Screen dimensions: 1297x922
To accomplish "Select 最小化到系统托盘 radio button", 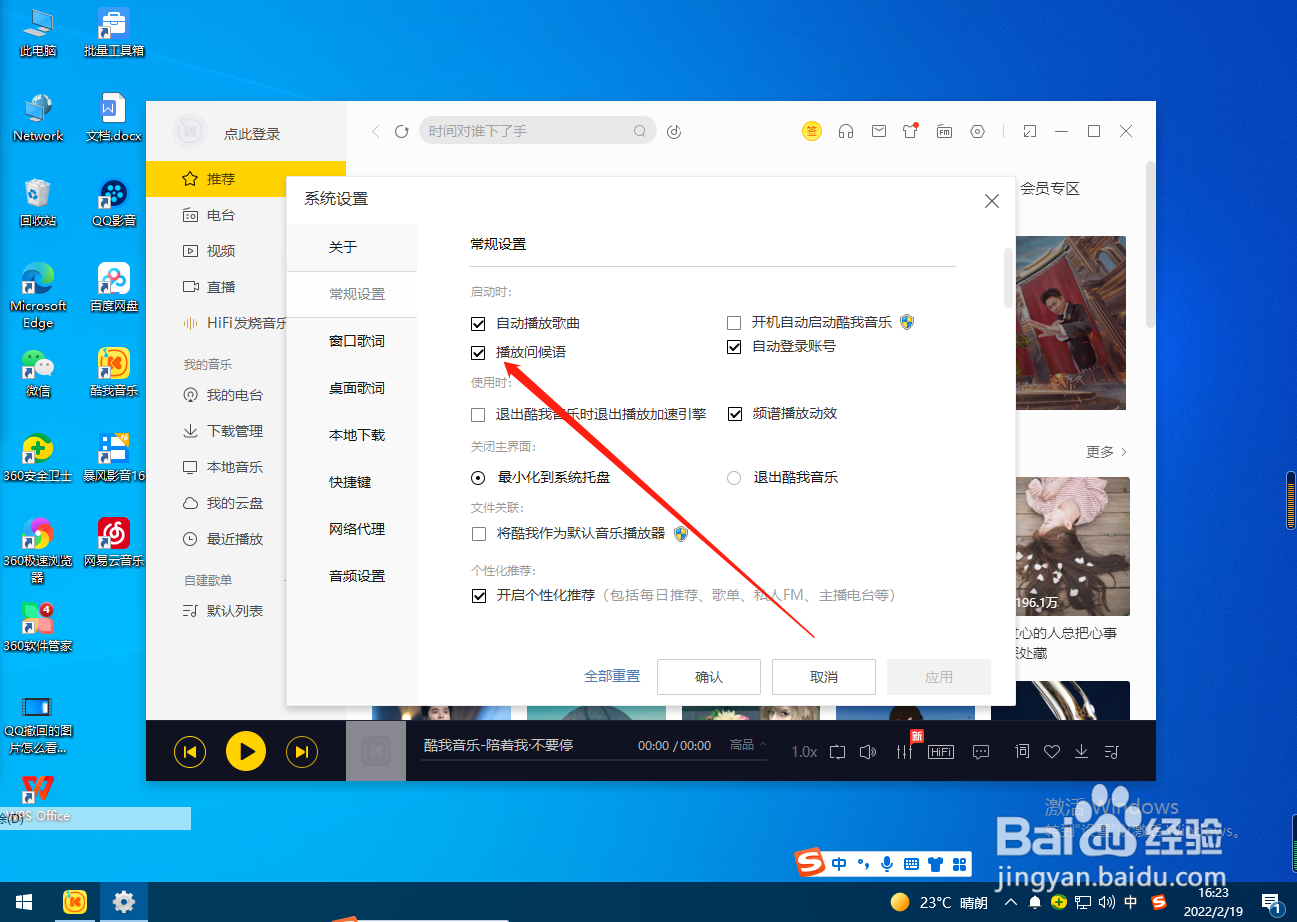I will tap(478, 477).
